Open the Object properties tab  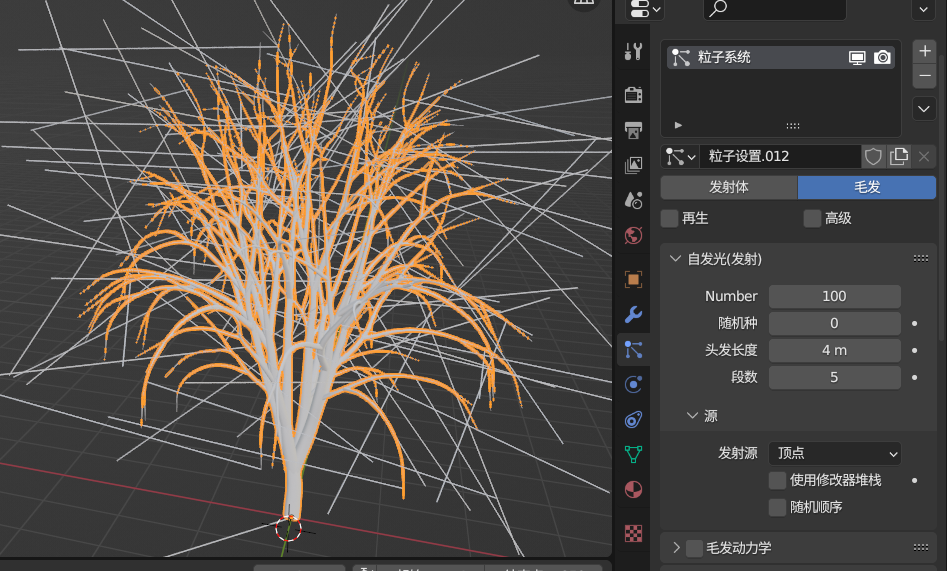click(633, 279)
